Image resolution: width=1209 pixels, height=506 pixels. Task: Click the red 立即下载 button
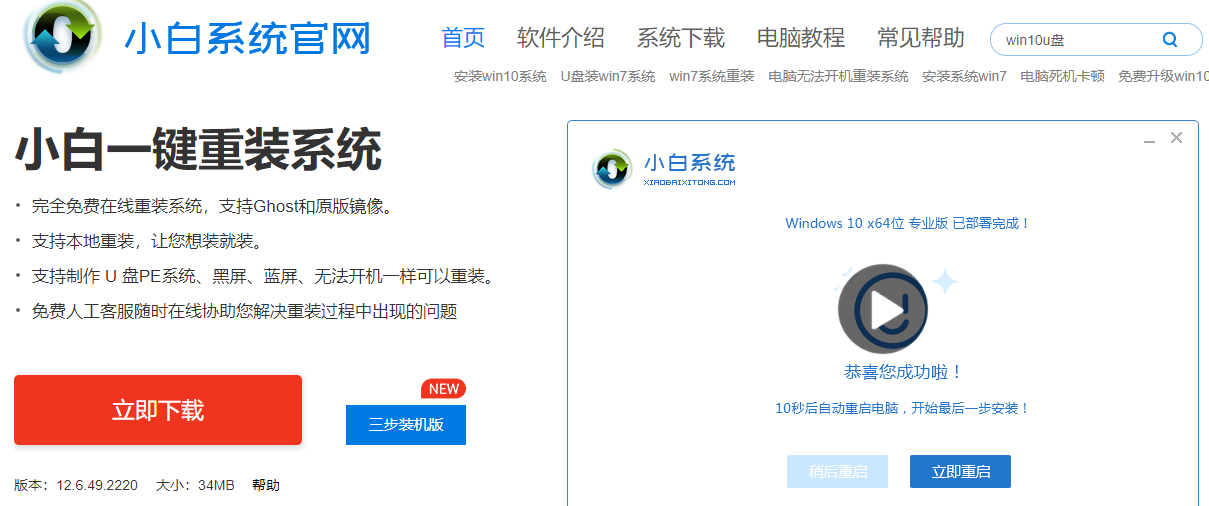coord(158,410)
